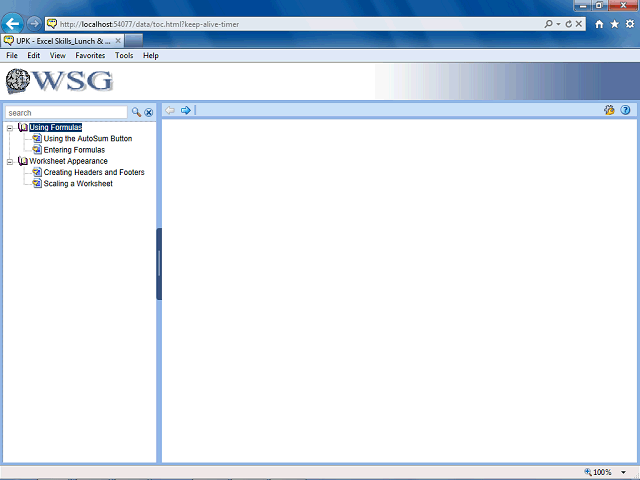This screenshot has height=480, width=640.
Task: Click the previous topic left arrow
Action: pyautogui.click(x=170, y=110)
